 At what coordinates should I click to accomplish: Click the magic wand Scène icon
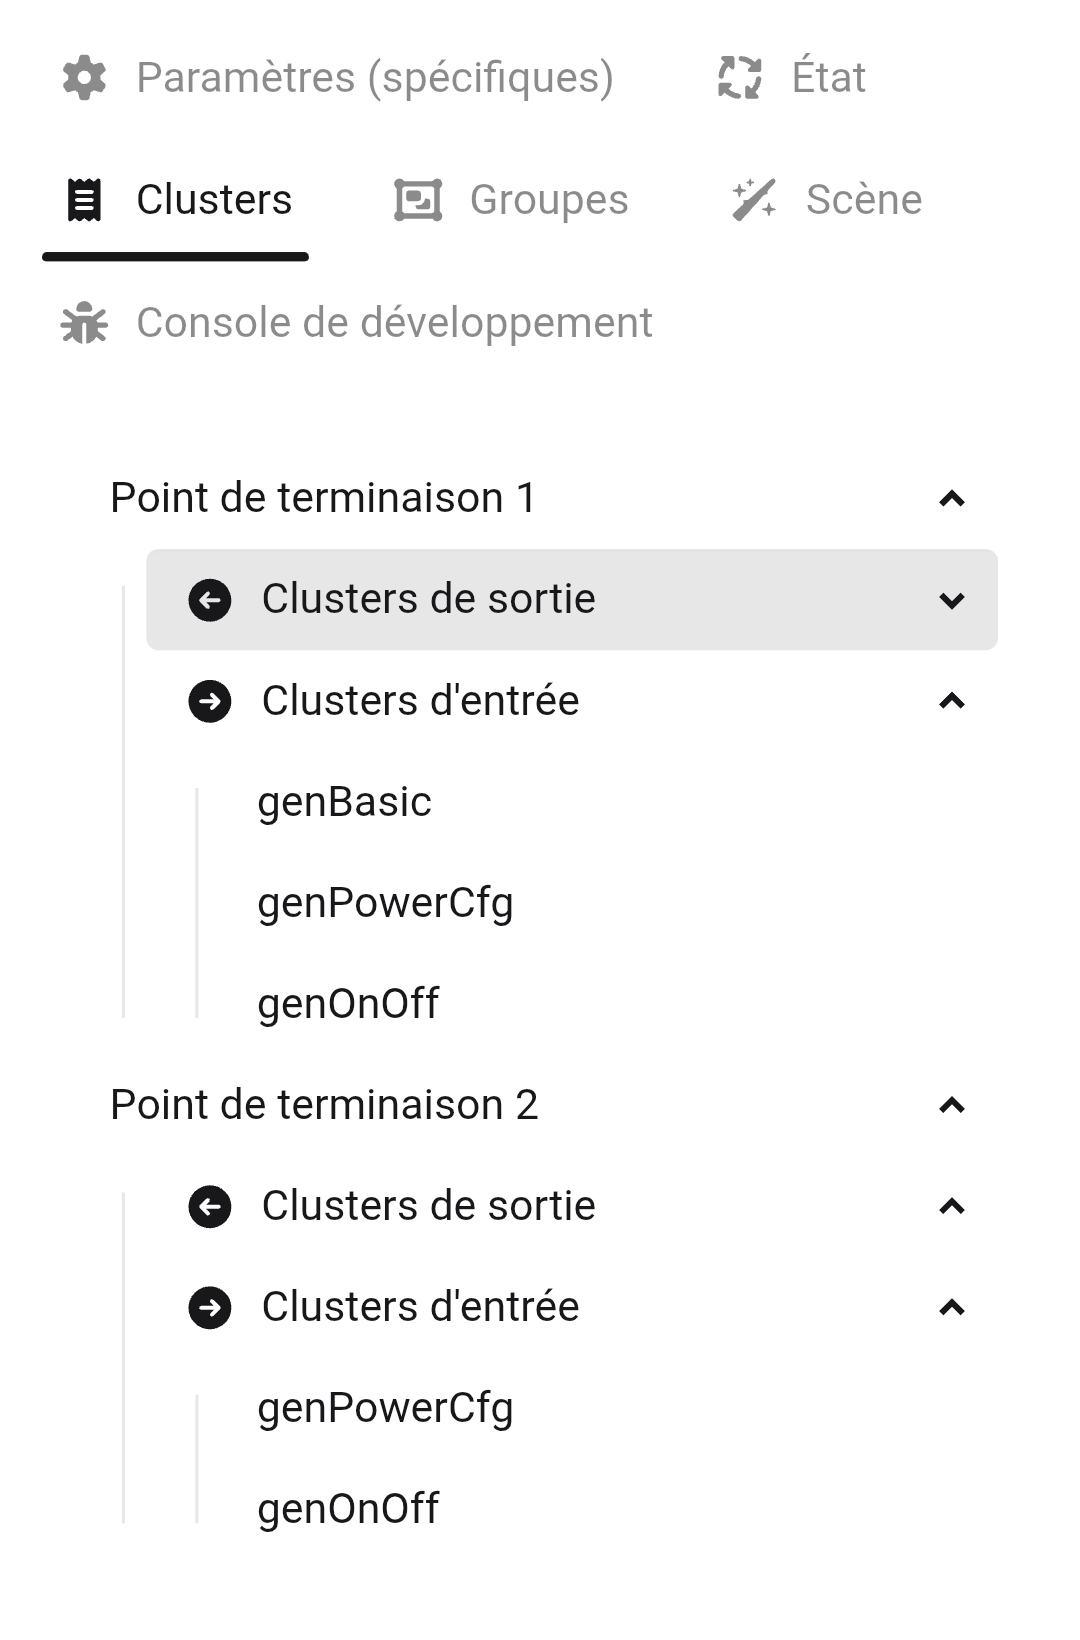753,200
